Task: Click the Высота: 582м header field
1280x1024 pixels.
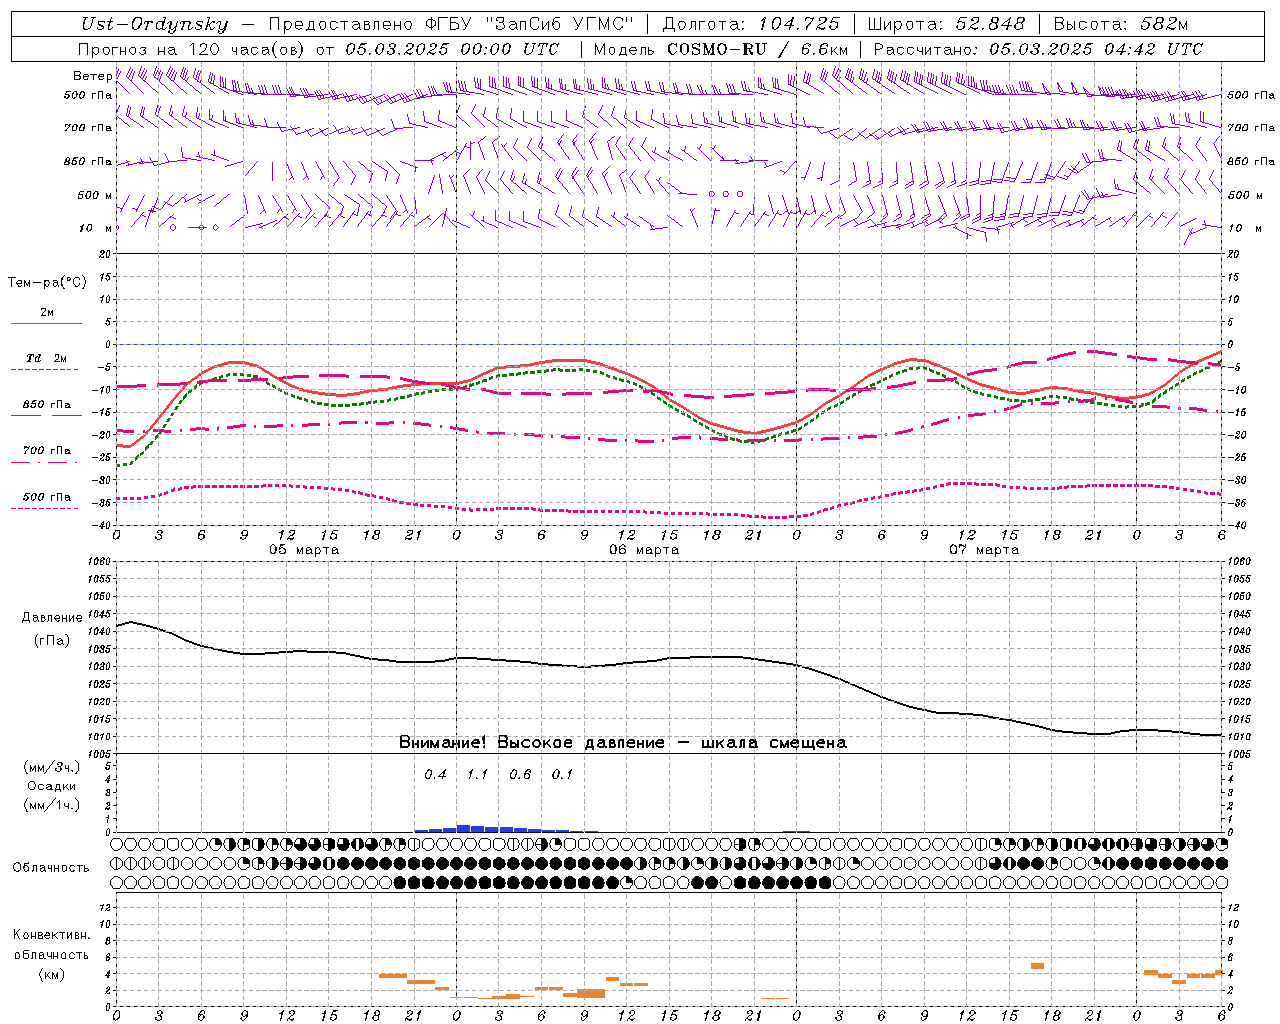Action: [x=1121, y=24]
